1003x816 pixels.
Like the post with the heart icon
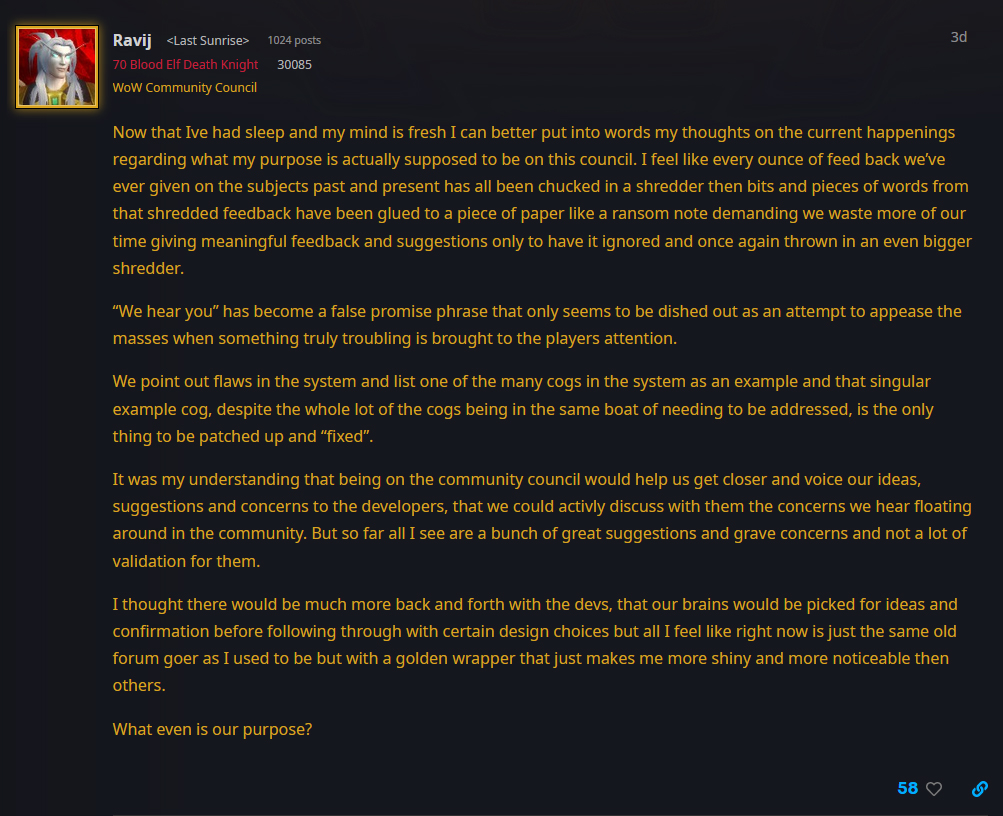934,788
